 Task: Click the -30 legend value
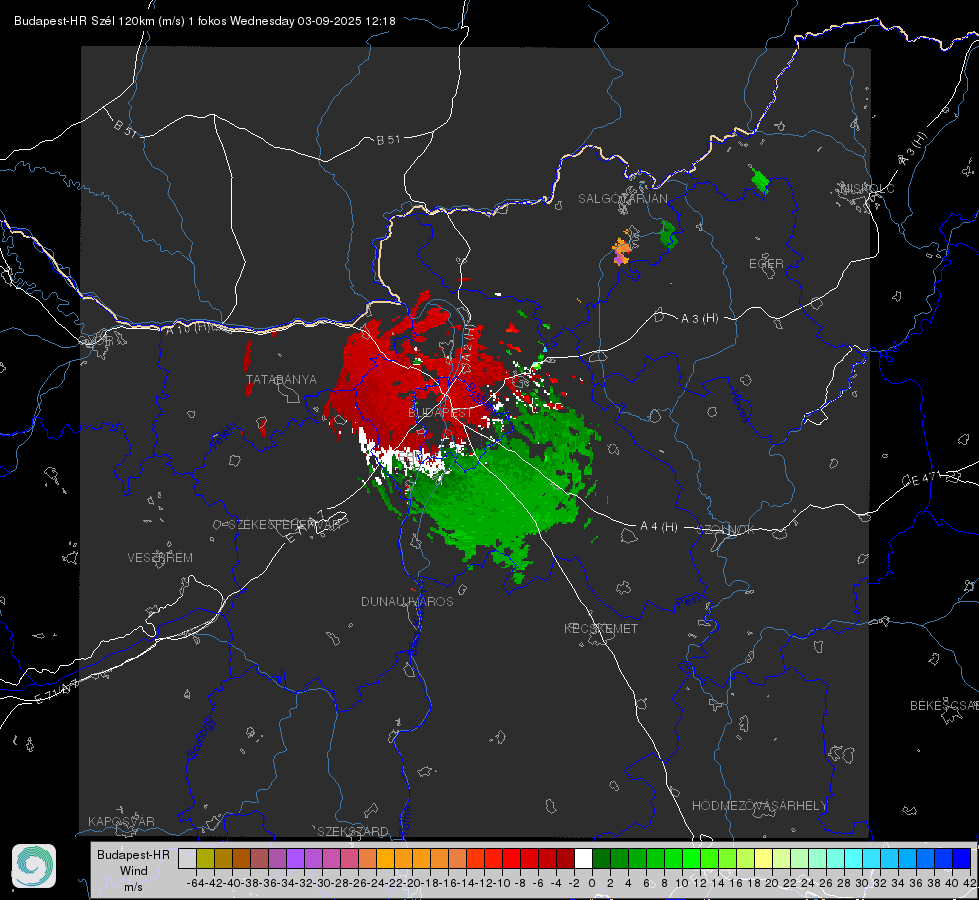point(322,883)
